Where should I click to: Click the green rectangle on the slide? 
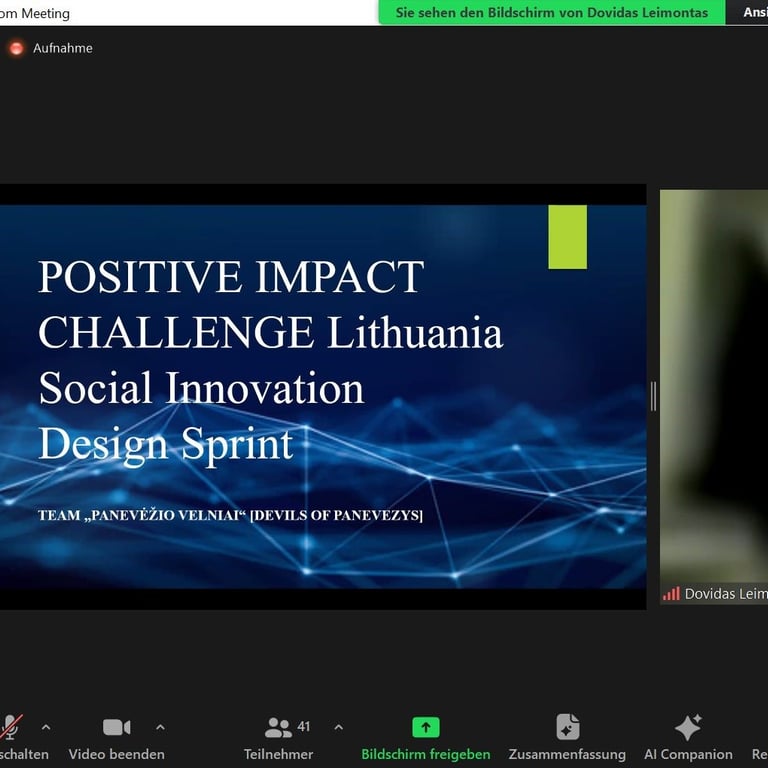[x=568, y=237]
